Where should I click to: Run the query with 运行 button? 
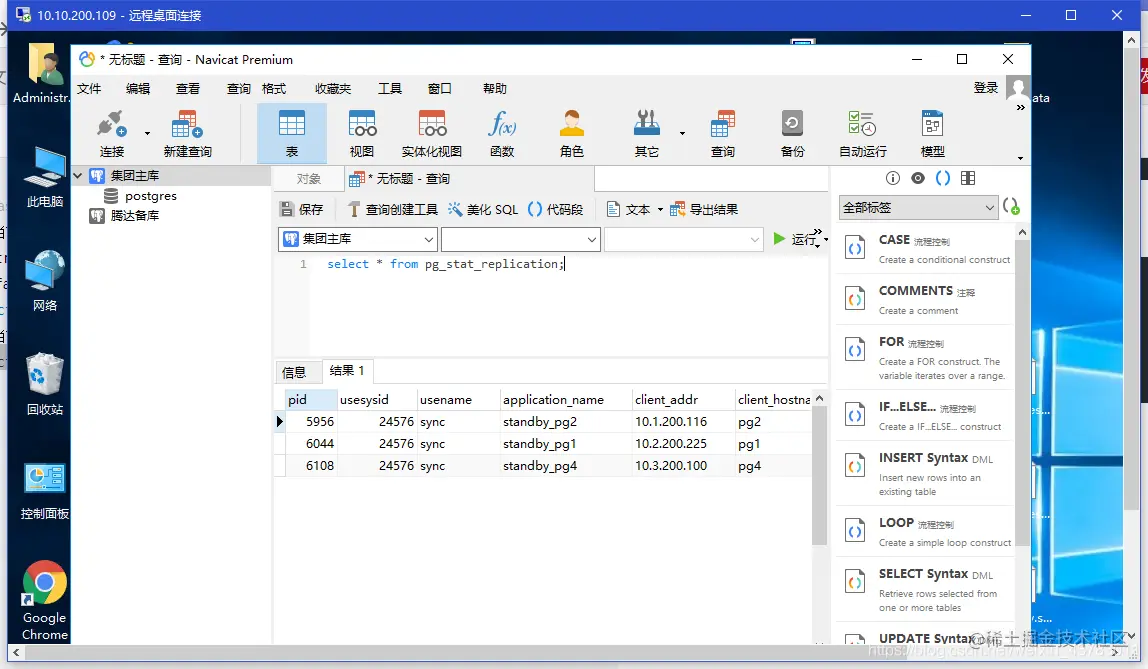[x=797, y=239]
